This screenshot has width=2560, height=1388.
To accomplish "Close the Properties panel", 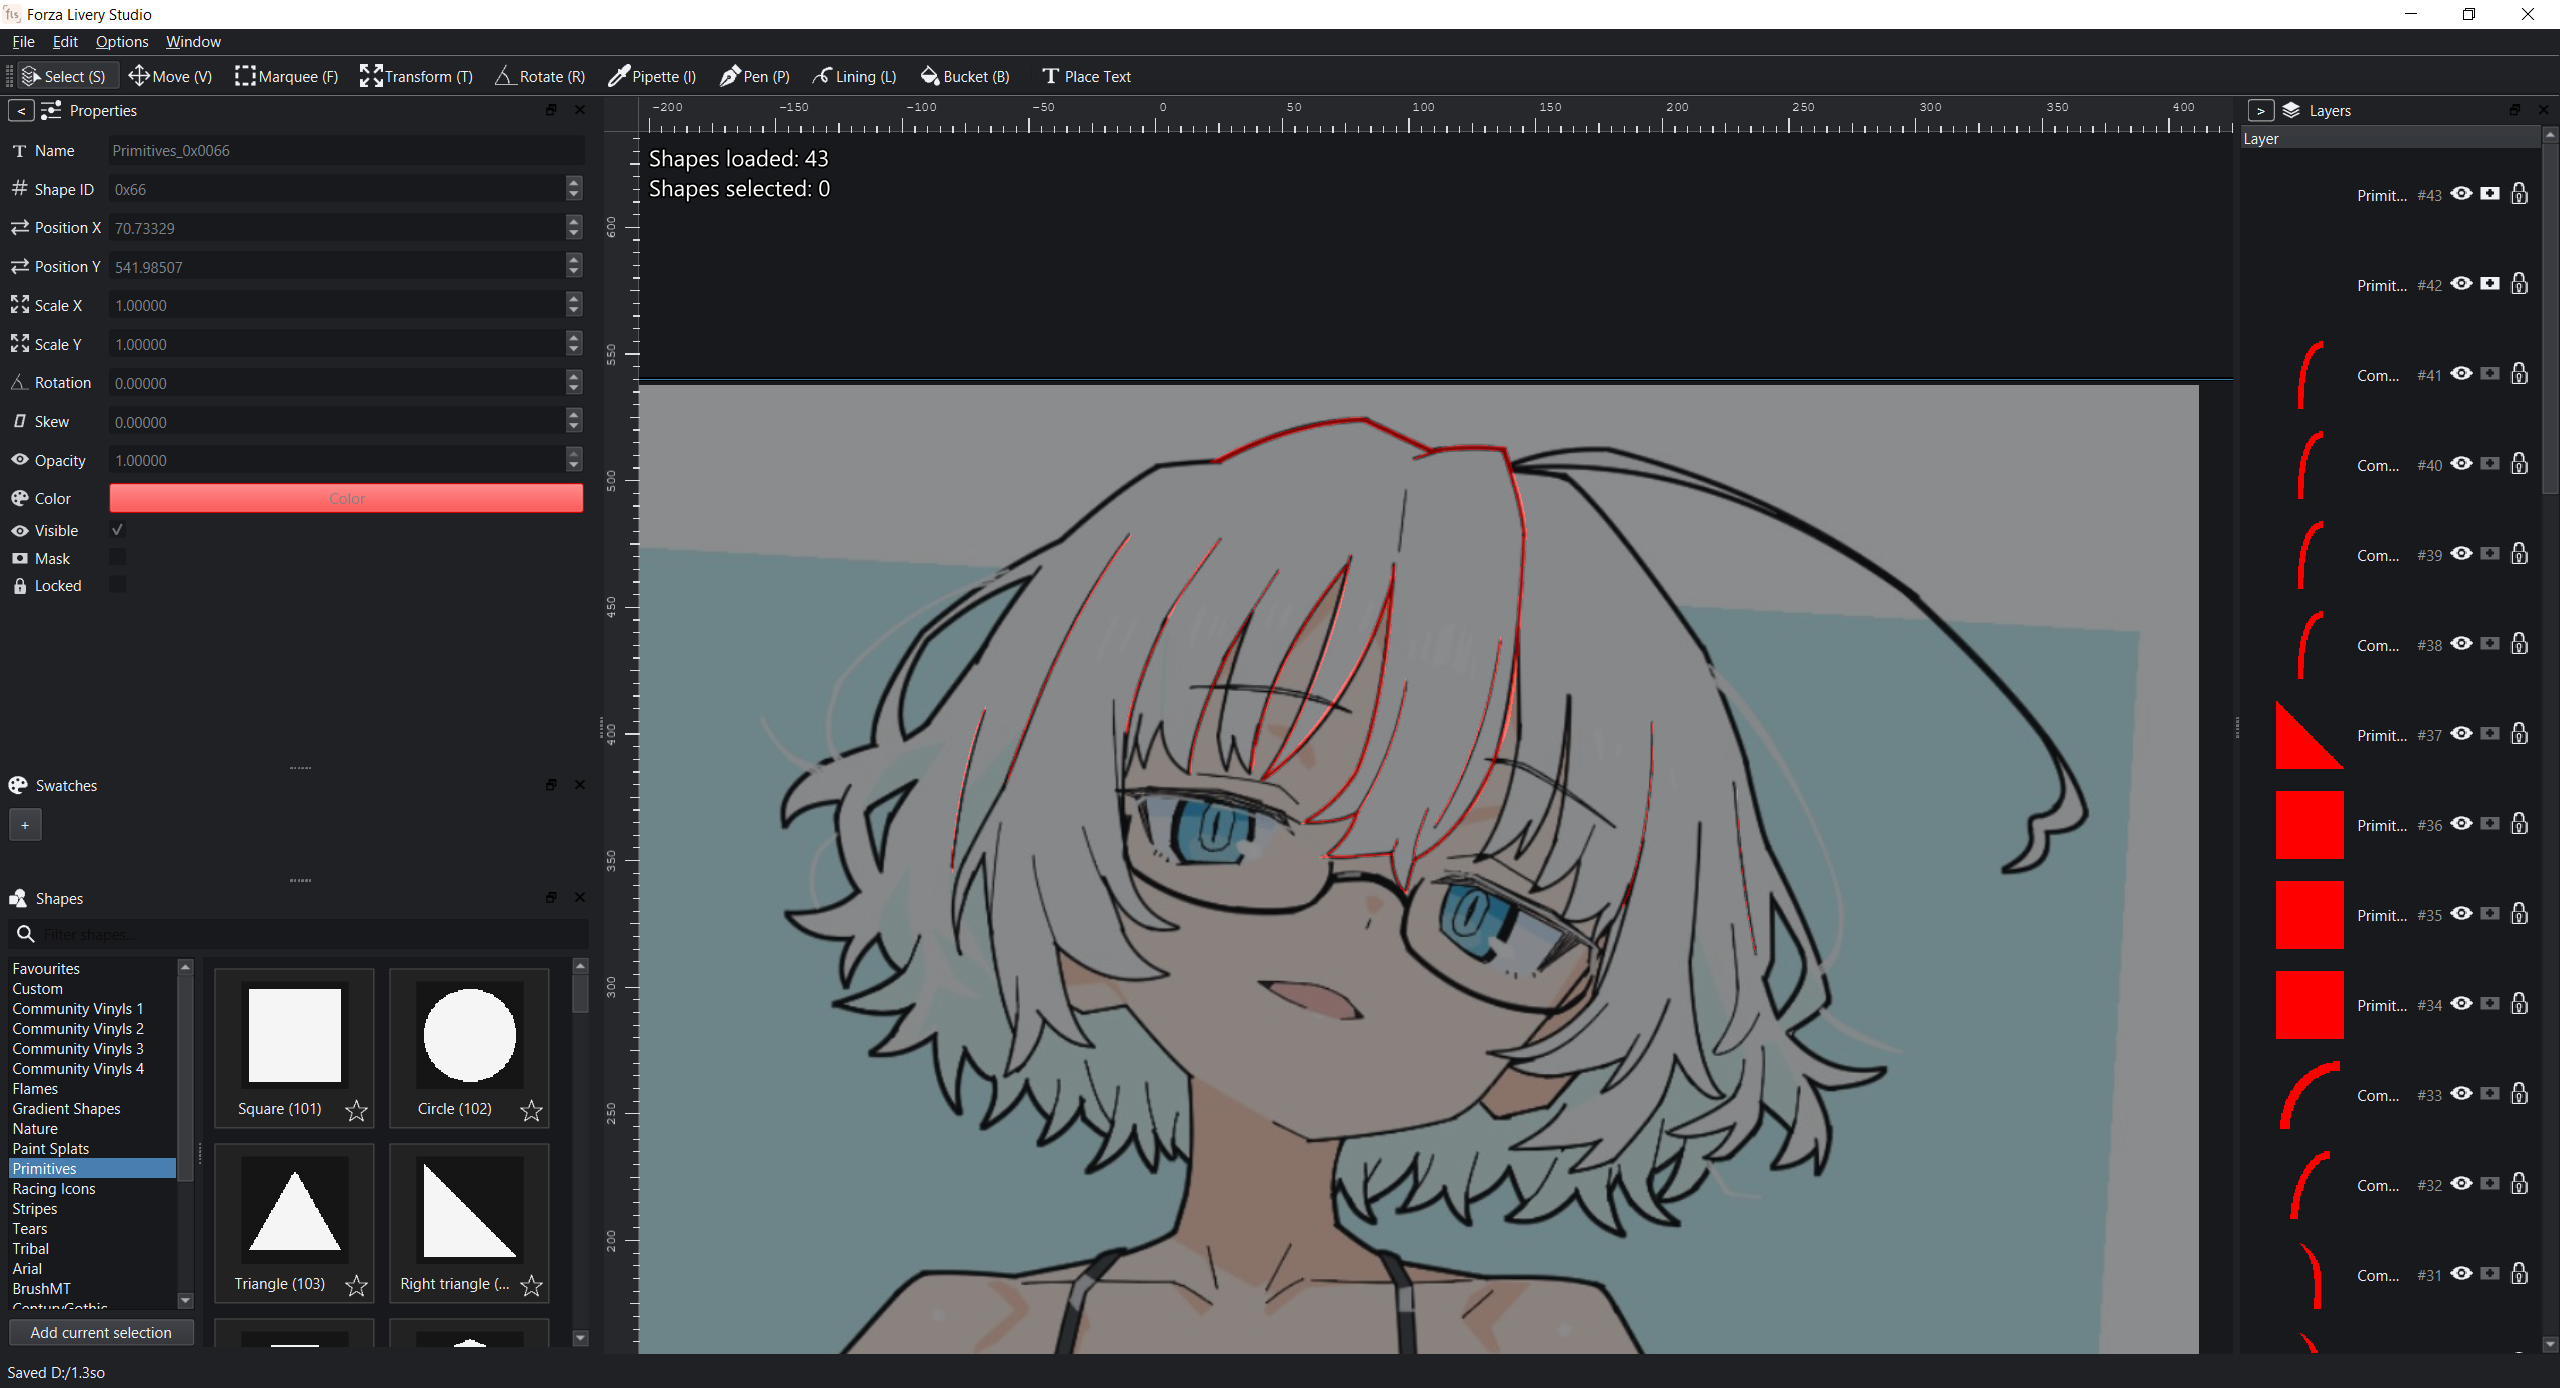I will (x=580, y=110).
